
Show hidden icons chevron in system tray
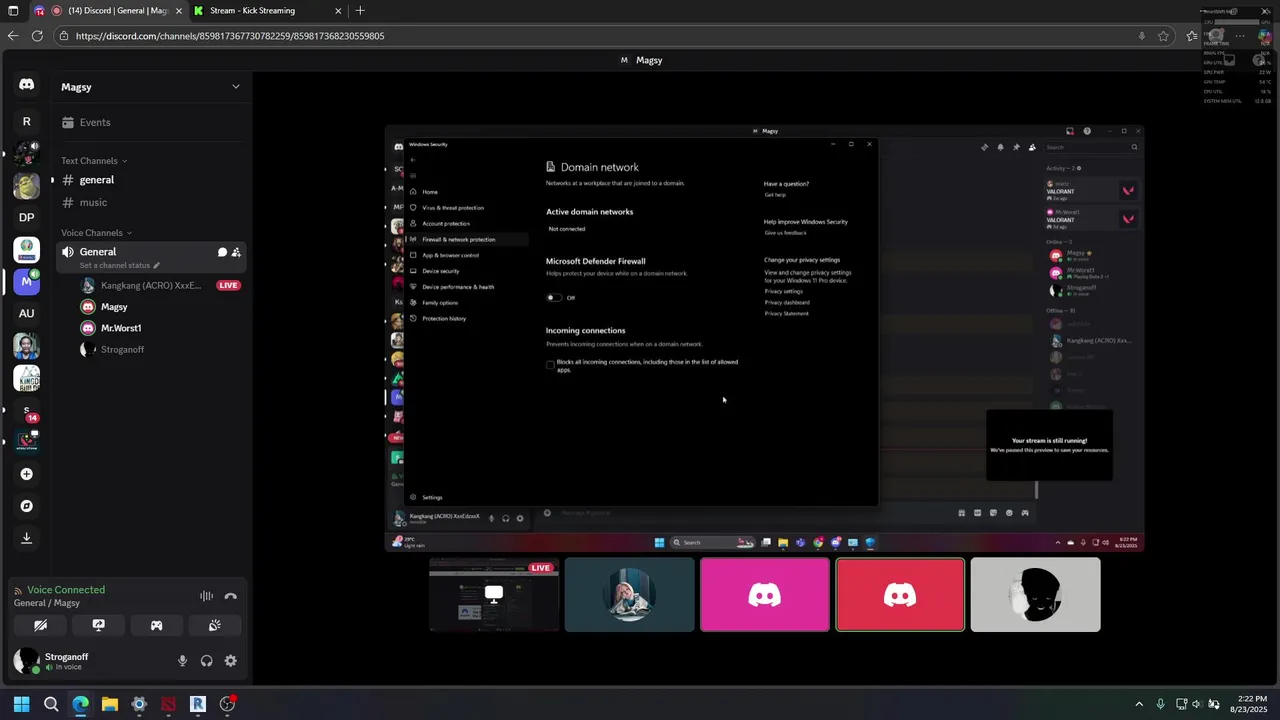click(x=1138, y=704)
